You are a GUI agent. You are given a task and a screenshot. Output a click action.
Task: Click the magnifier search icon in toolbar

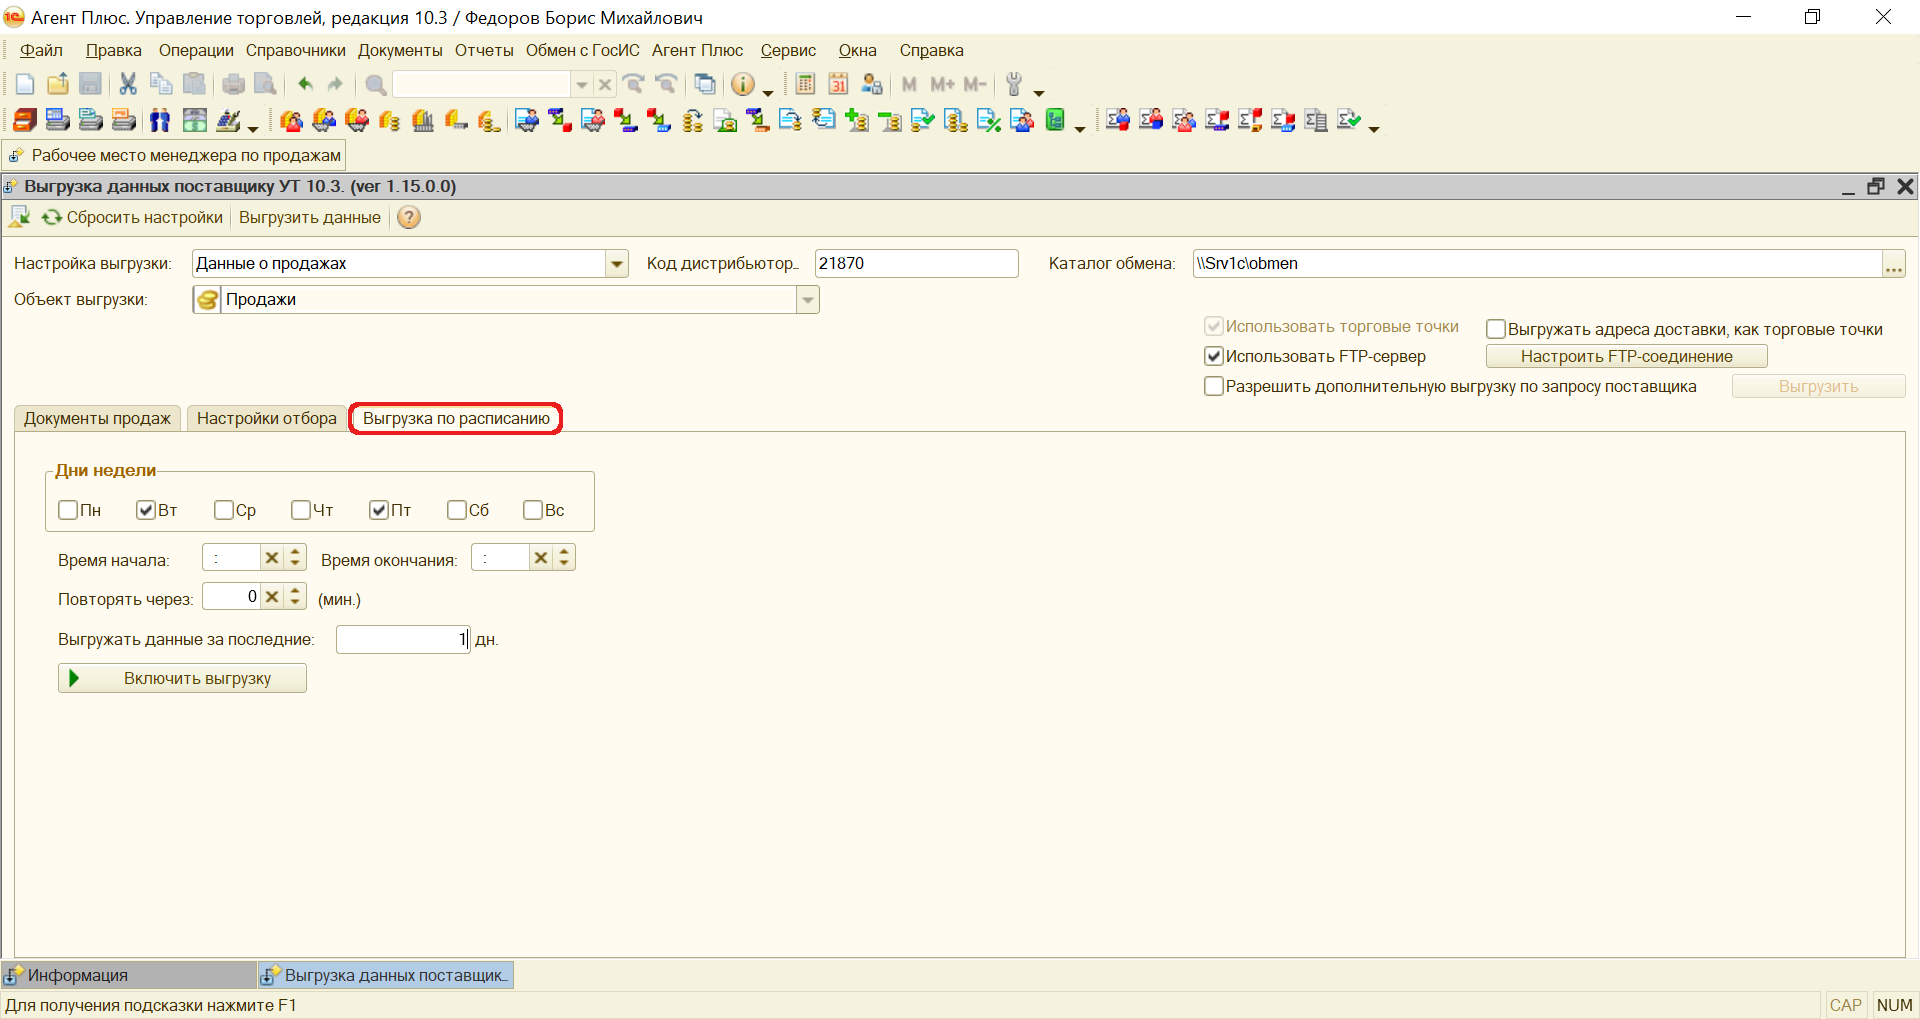click(375, 85)
